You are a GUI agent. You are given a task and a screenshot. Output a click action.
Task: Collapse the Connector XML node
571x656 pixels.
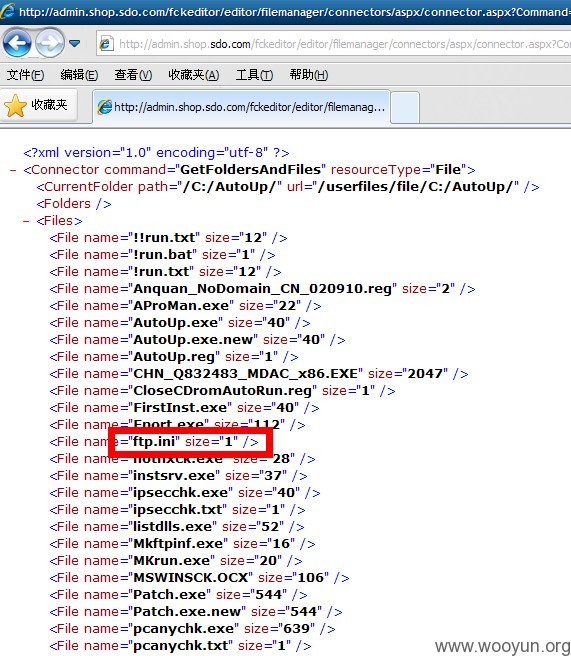pyautogui.click(x=13, y=171)
